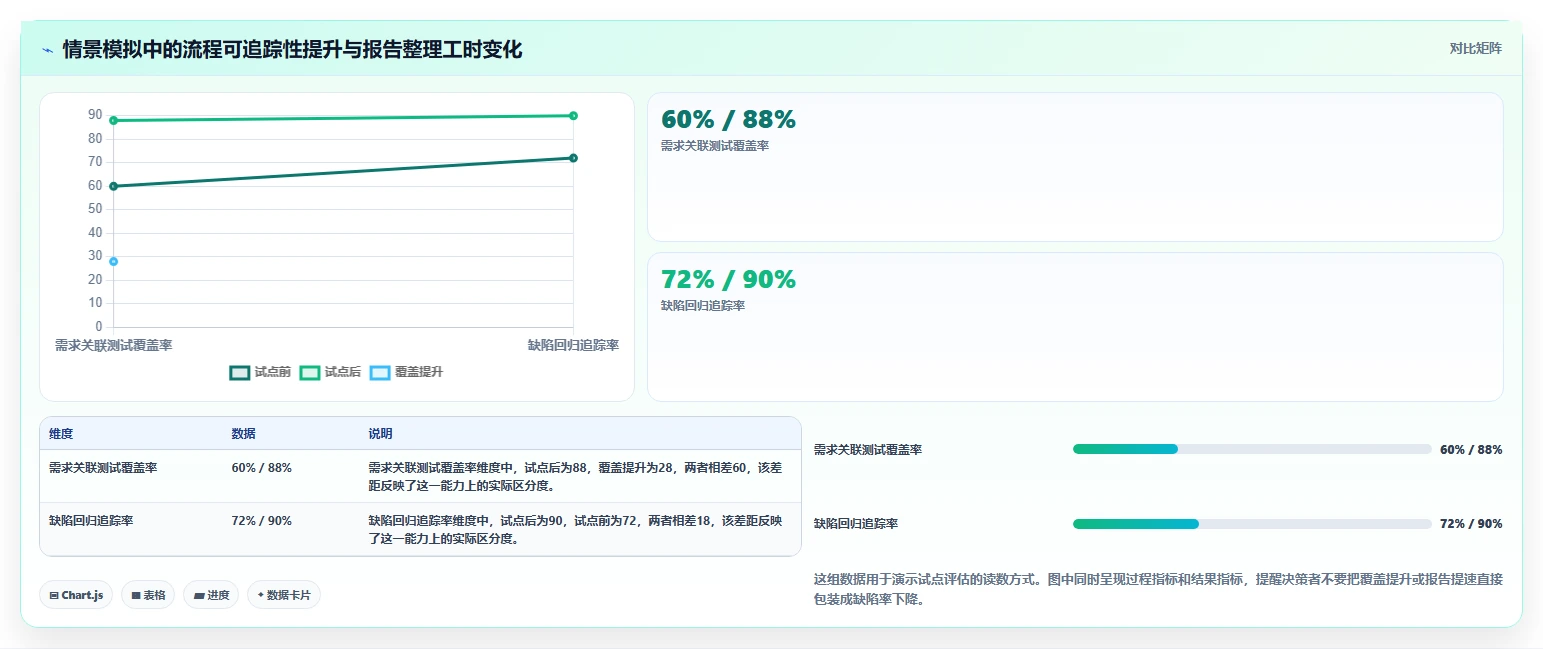Click the 试点前 dark green legend swatch
Image resolution: width=1543 pixels, height=649 pixels.
point(239,373)
